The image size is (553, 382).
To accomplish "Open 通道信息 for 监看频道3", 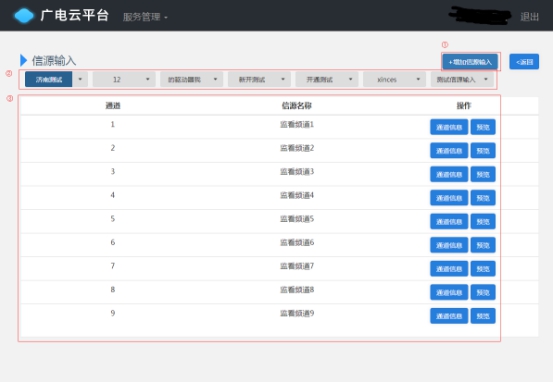I will [449, 174].
